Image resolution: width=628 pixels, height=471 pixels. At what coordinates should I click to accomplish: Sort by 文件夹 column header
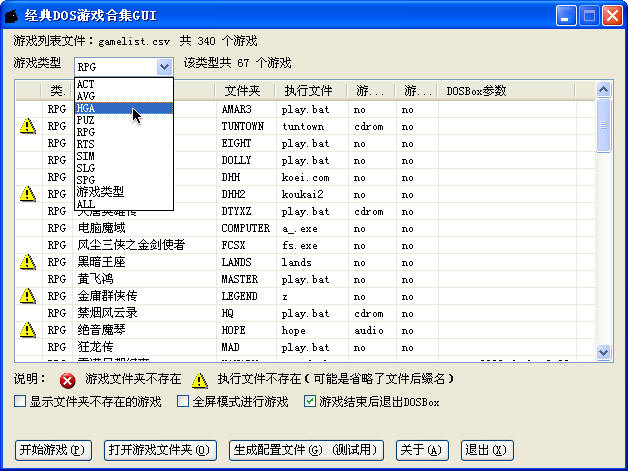(245, 91)
